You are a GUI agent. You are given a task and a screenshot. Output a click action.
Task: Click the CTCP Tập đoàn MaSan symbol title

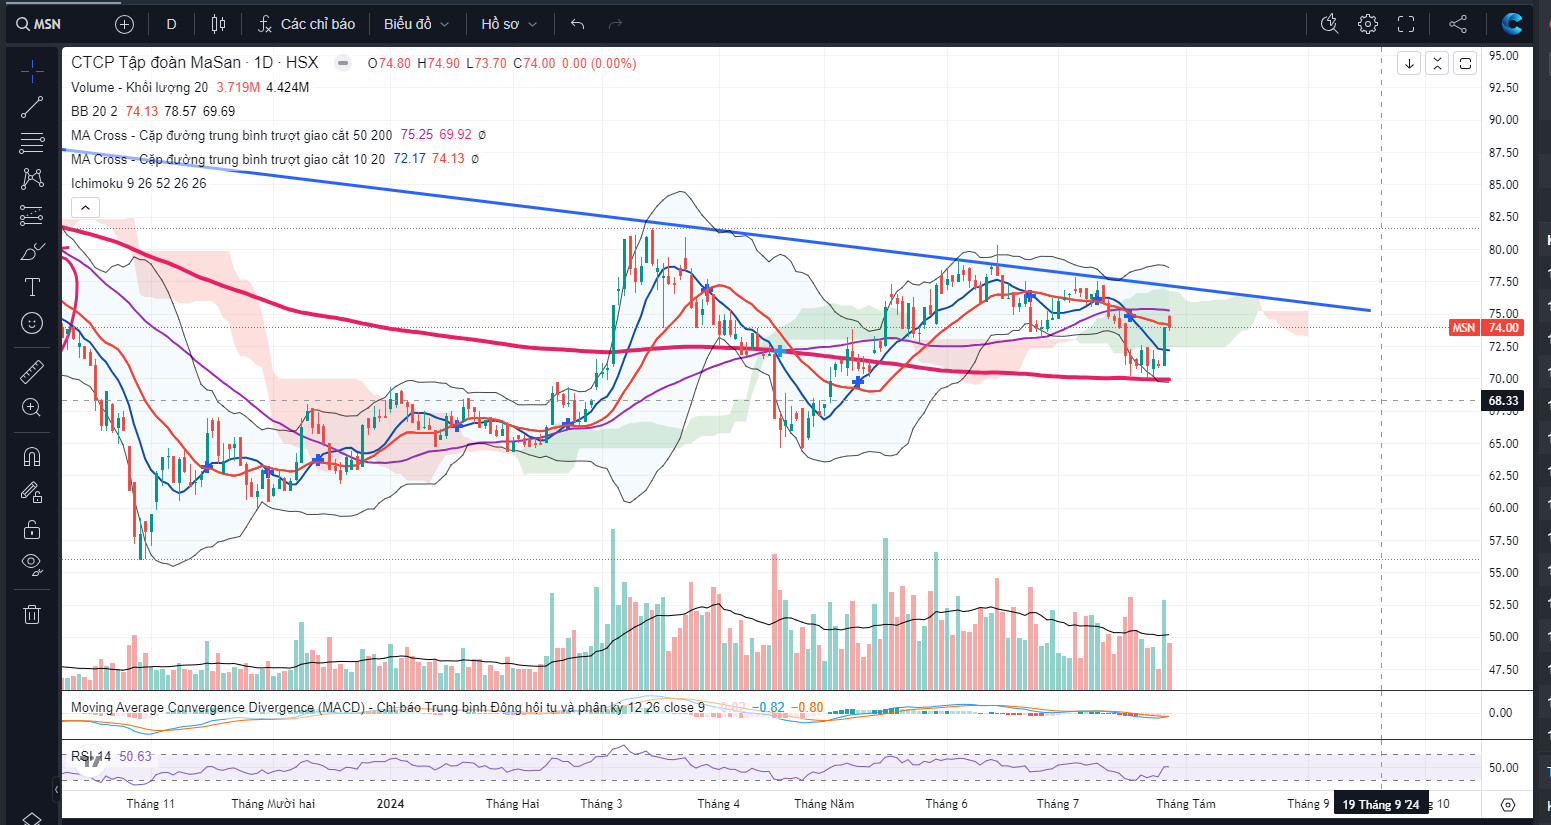(156, 62)
